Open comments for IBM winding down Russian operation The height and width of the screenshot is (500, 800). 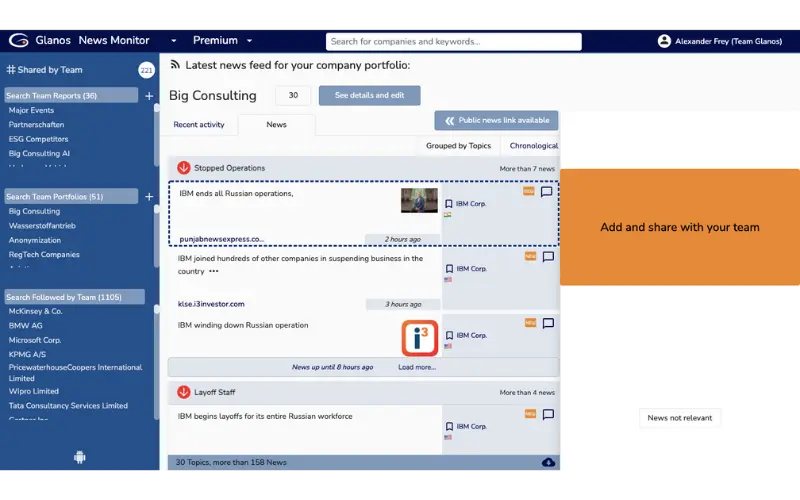548,323
